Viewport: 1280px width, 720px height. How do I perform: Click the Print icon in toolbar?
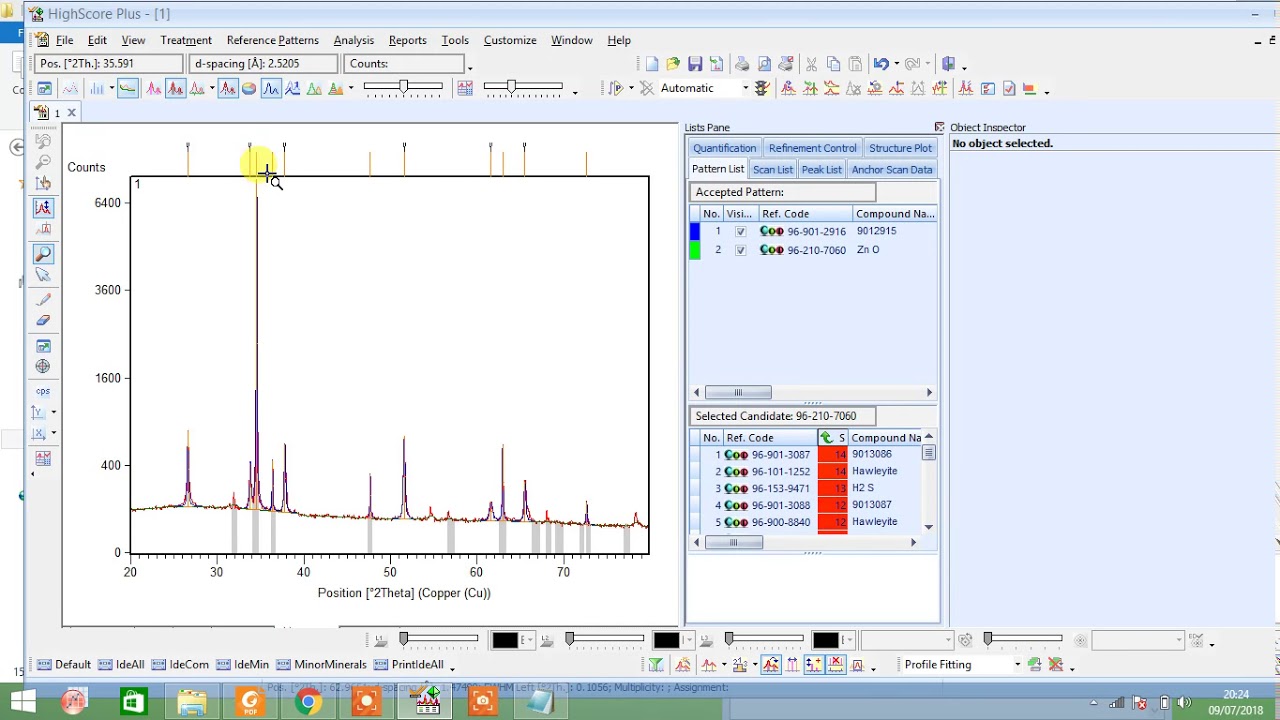pyautogui.click(x=742, y=64)
